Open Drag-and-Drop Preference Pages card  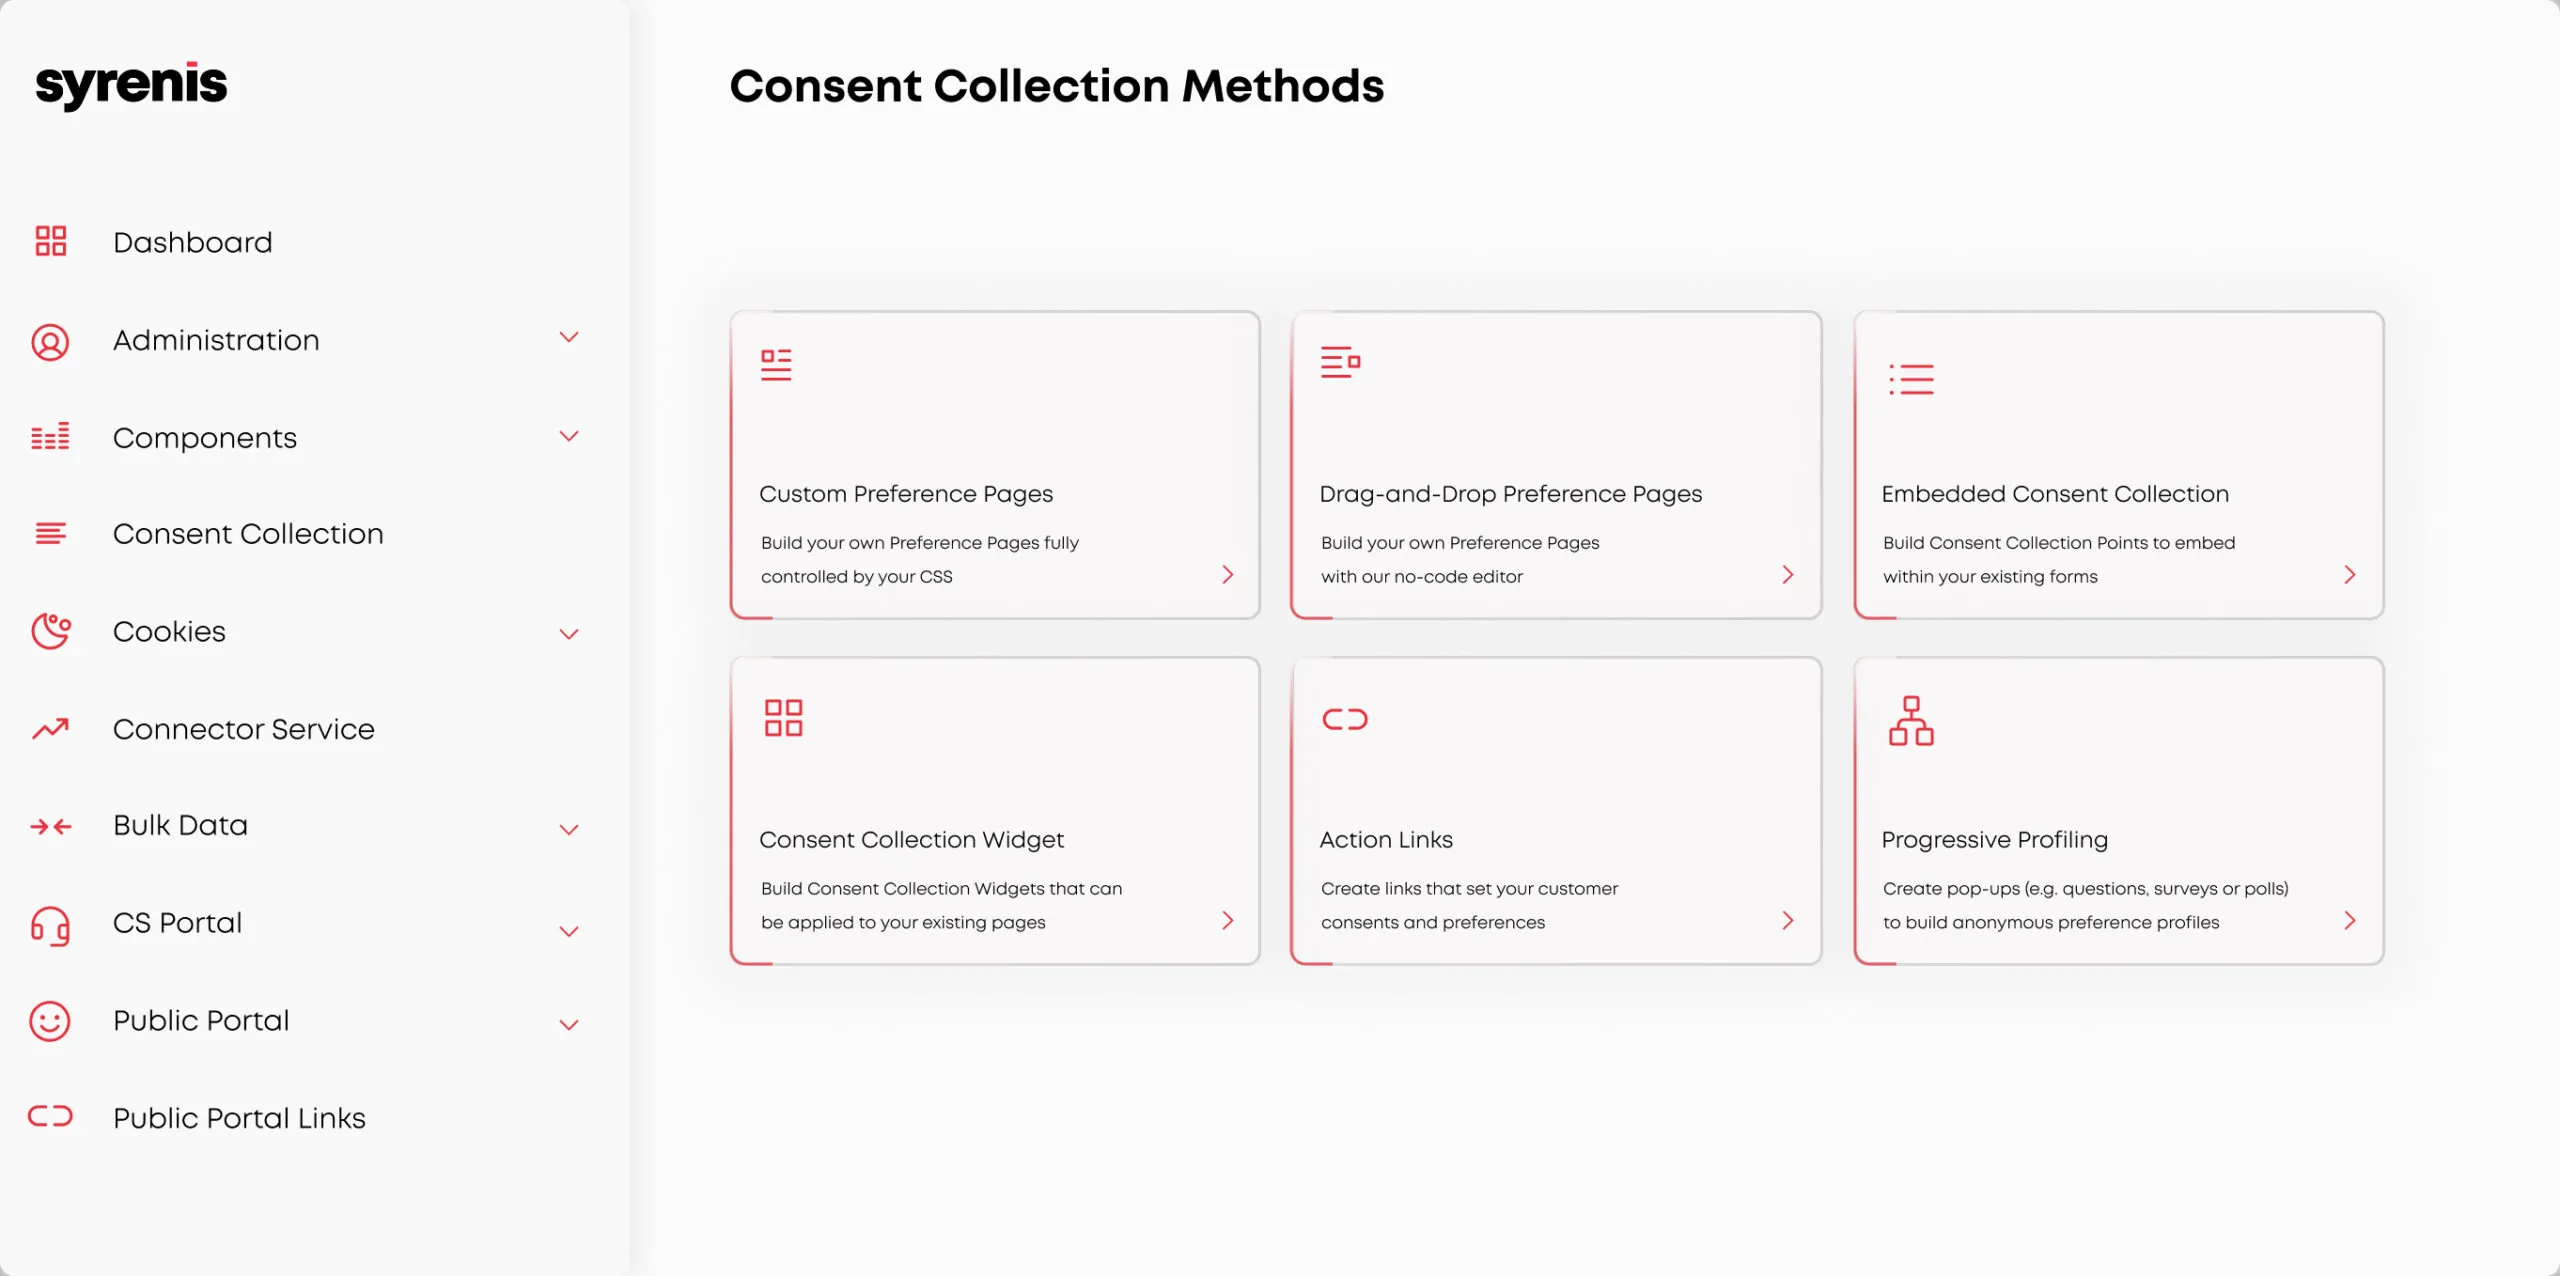pyautogui.click(x=1556, y=465)
